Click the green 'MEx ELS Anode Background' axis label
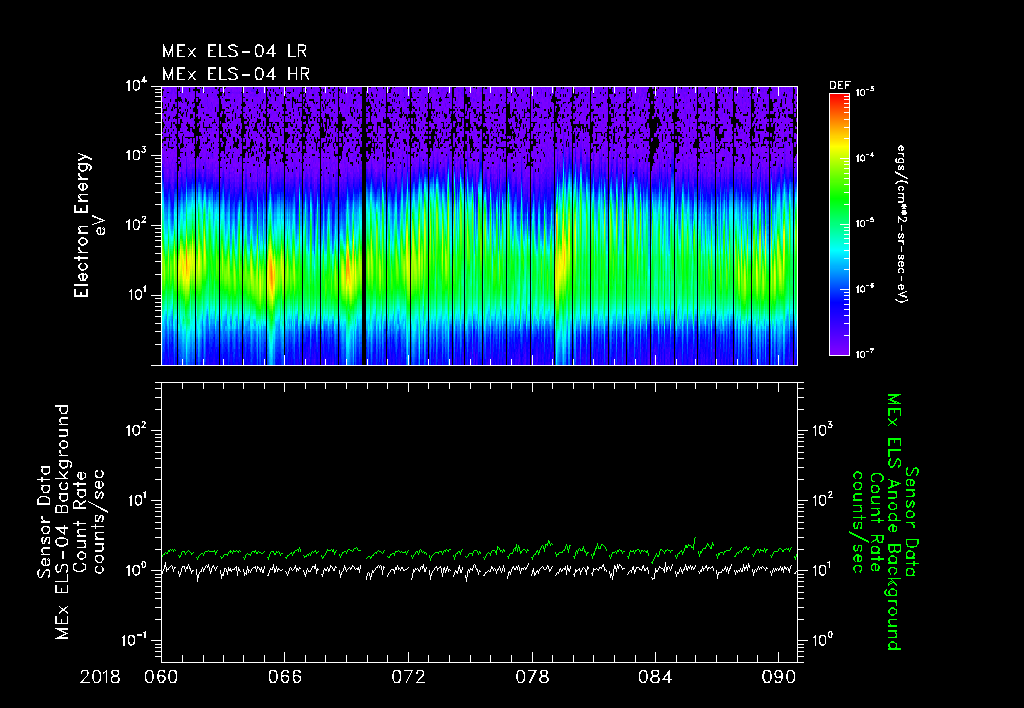 tap(894, 522)
